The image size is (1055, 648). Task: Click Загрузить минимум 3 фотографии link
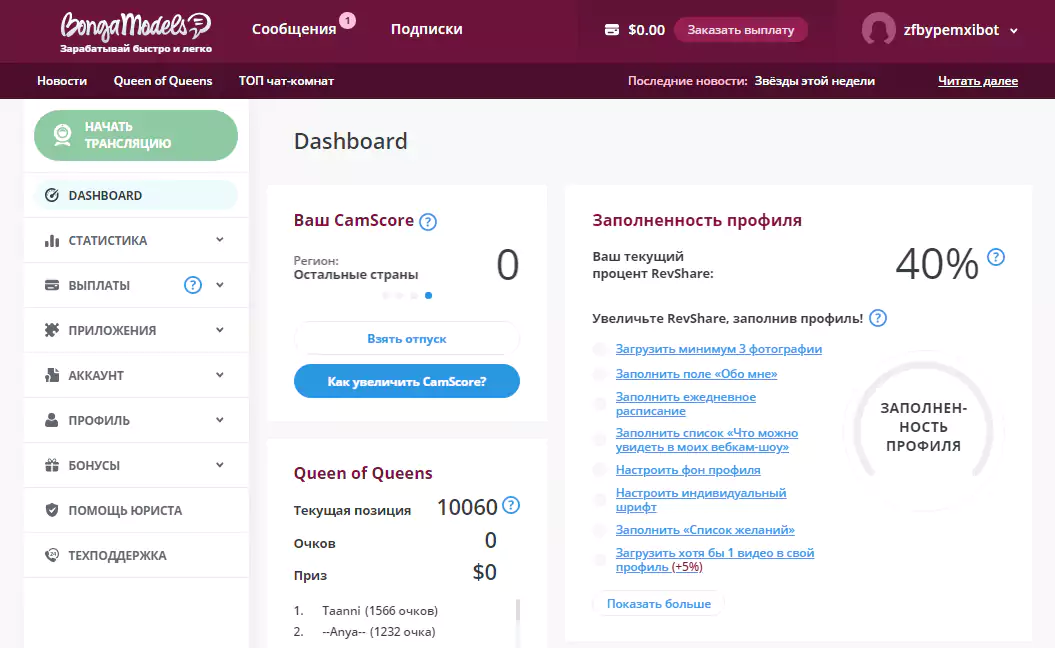click(719, 349)
